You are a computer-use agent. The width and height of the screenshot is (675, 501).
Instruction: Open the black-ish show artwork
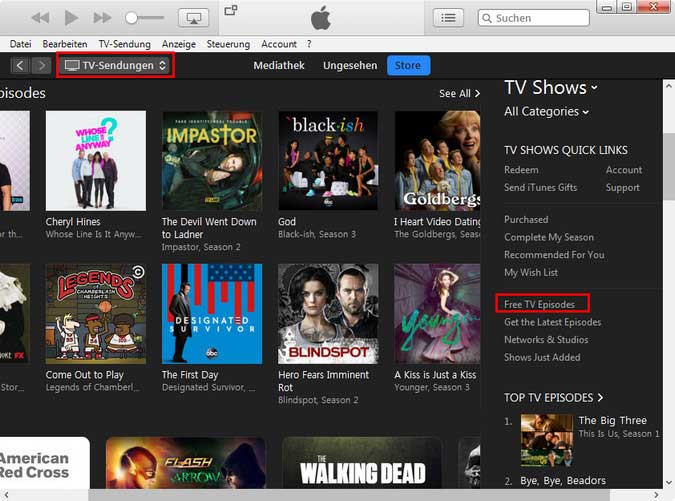[x=328, y=161]
